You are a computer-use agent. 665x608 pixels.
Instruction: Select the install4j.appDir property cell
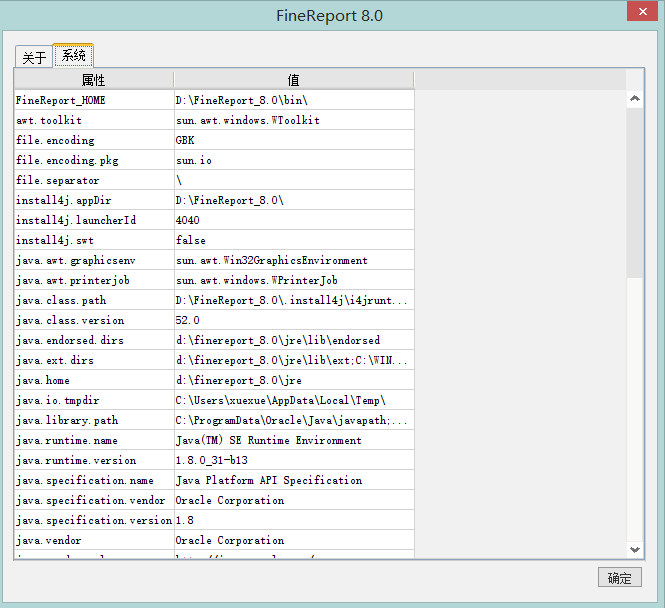coord(94,200)
